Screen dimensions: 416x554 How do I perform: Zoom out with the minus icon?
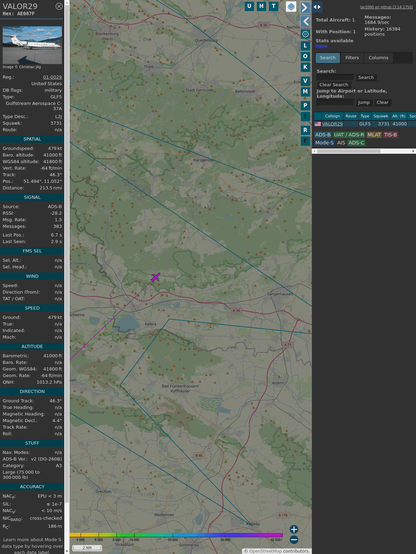(294, 540)
